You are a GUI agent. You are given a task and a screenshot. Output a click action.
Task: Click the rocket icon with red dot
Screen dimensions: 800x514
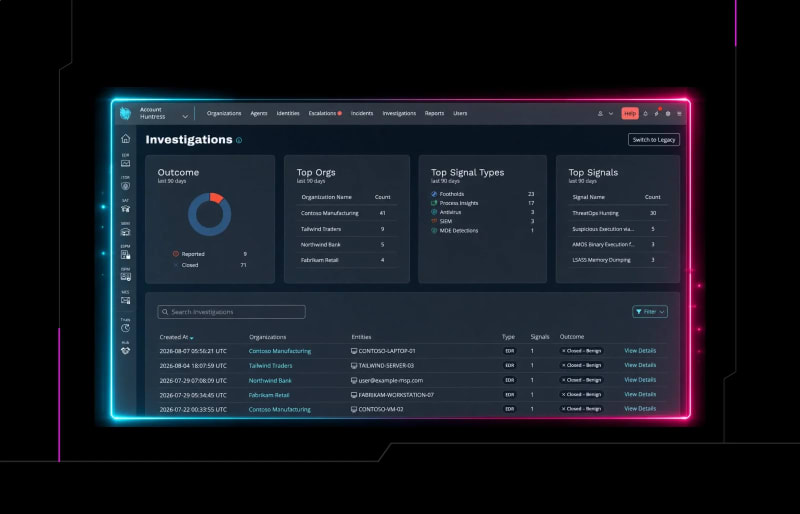tap(657, 113)
